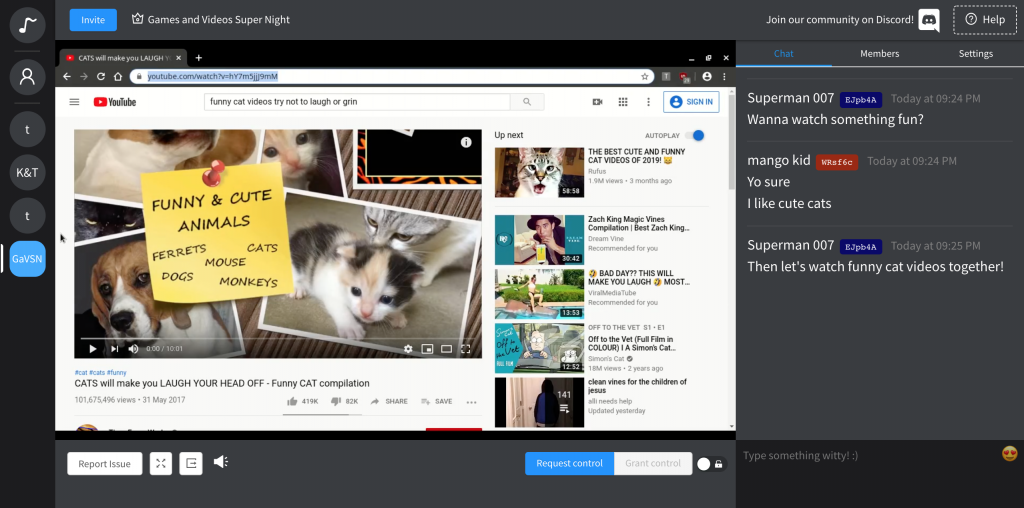Click the chat message input field
The width and height of the screenshot is (1024, 508).
865,456
